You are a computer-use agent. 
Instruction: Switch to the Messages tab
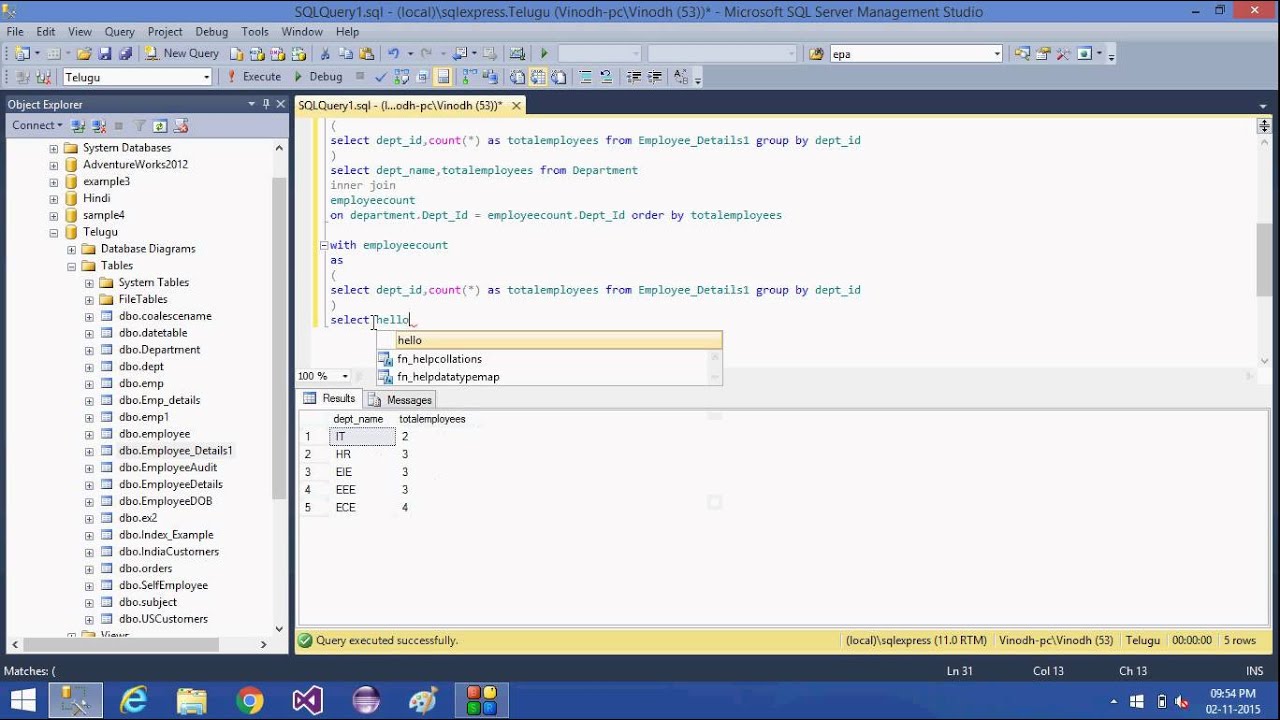pos(400,400)
